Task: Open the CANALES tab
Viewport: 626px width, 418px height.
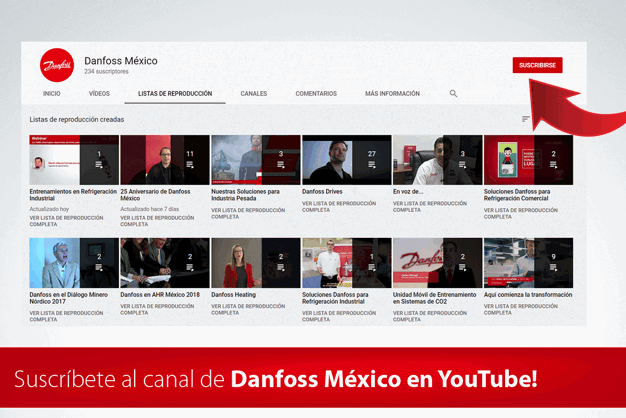Action: pyautogui.click(x=254, y=93)
